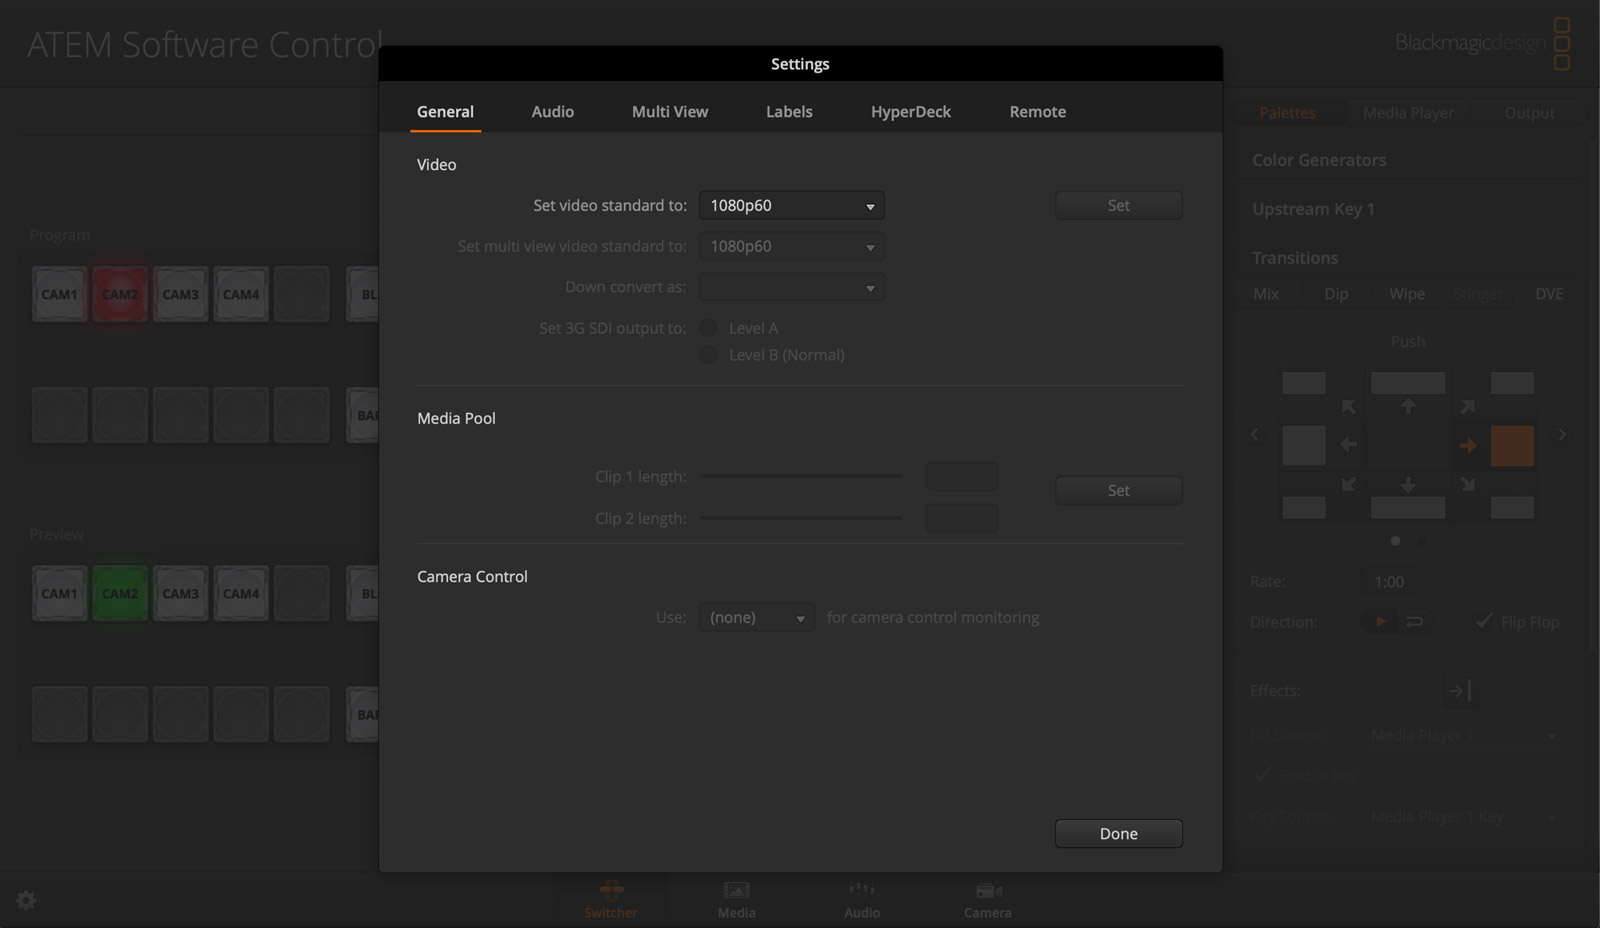The height and width of the screenshot is (928, 1600).
Task: Open the Down convert as dropdown
Action: (791, 287)
